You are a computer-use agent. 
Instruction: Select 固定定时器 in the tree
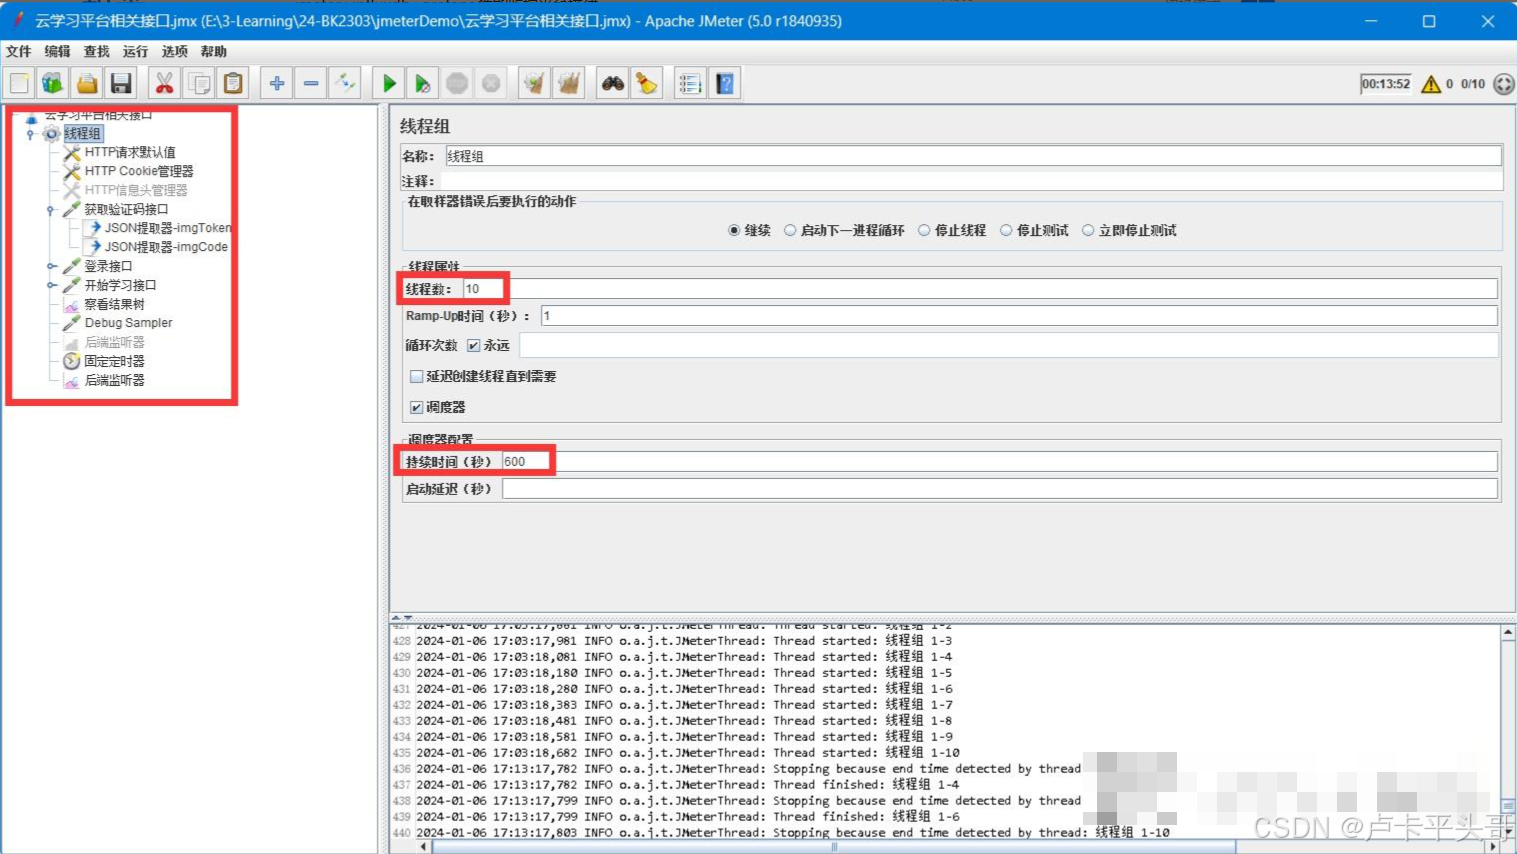(x=114, y=361)
